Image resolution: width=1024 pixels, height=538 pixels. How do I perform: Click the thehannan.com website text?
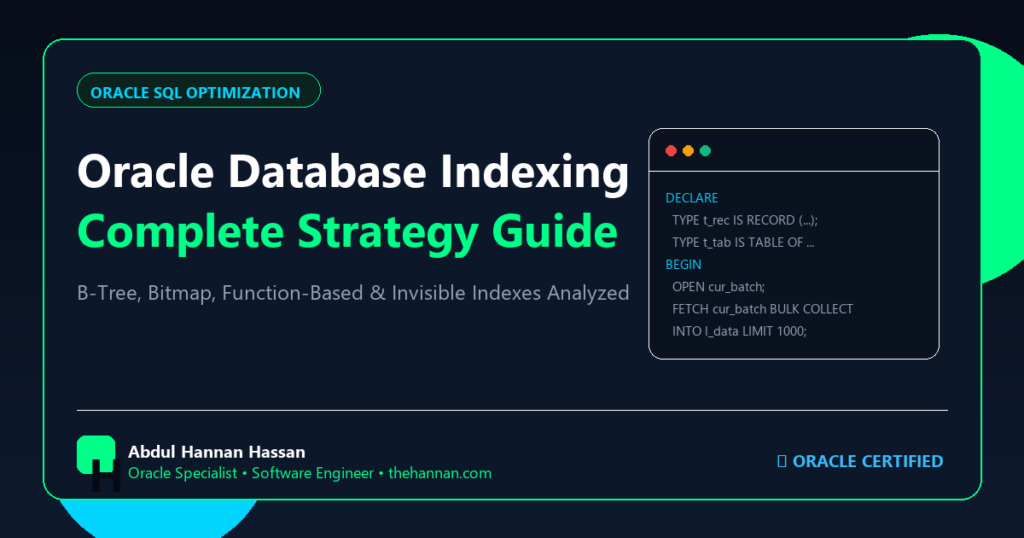click(440, 473)
